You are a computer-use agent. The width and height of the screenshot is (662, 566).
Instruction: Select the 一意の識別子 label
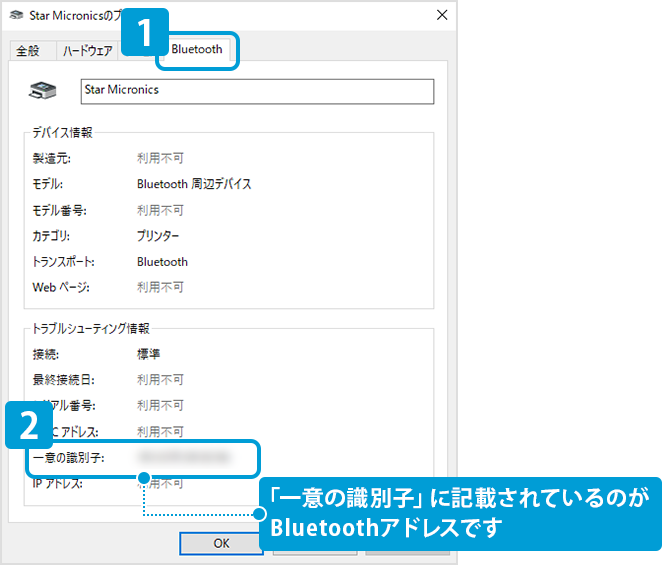68,458
